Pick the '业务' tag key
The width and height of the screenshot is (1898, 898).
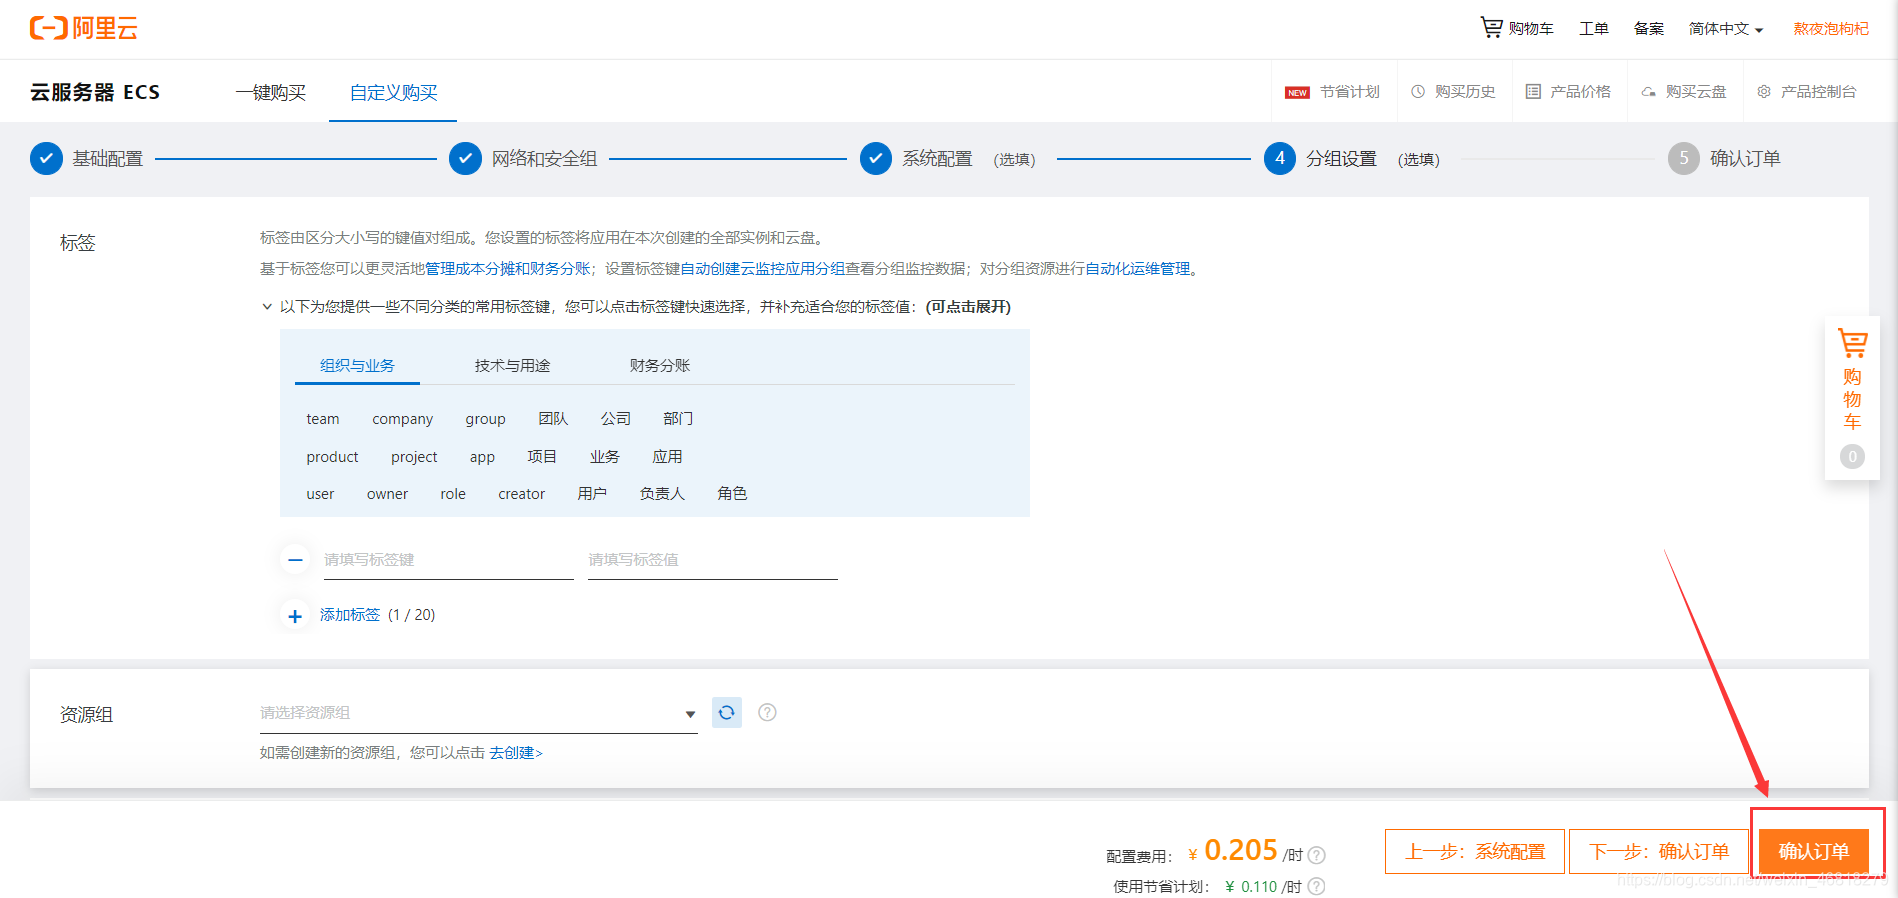coord(605,457)
